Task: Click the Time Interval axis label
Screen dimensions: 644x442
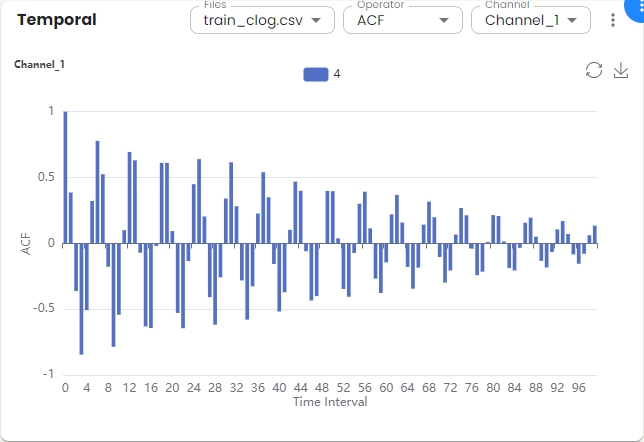Action: (330, 402)
